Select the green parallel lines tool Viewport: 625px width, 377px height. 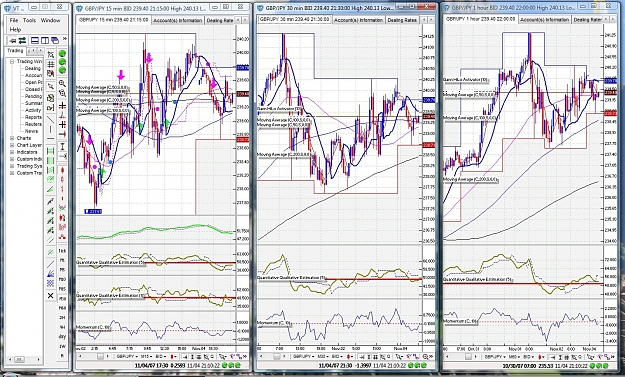pos(51,252)
